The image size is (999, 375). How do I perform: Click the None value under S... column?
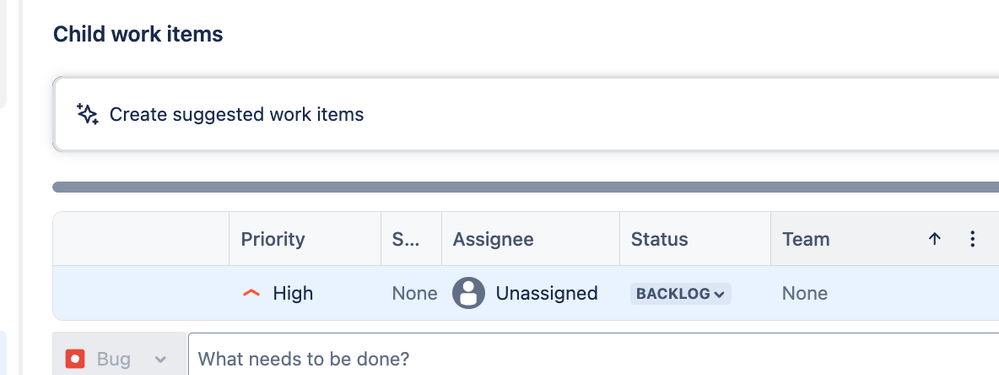(x=415, y=294)
